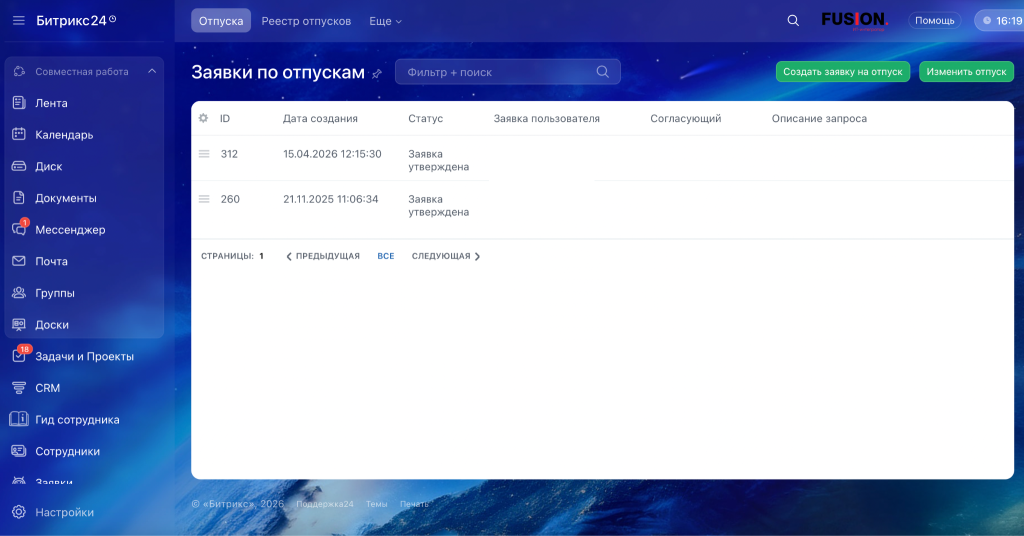Go to the Следующая page of results
Screen dimensions: 1024x536
[x=446, y=256]
